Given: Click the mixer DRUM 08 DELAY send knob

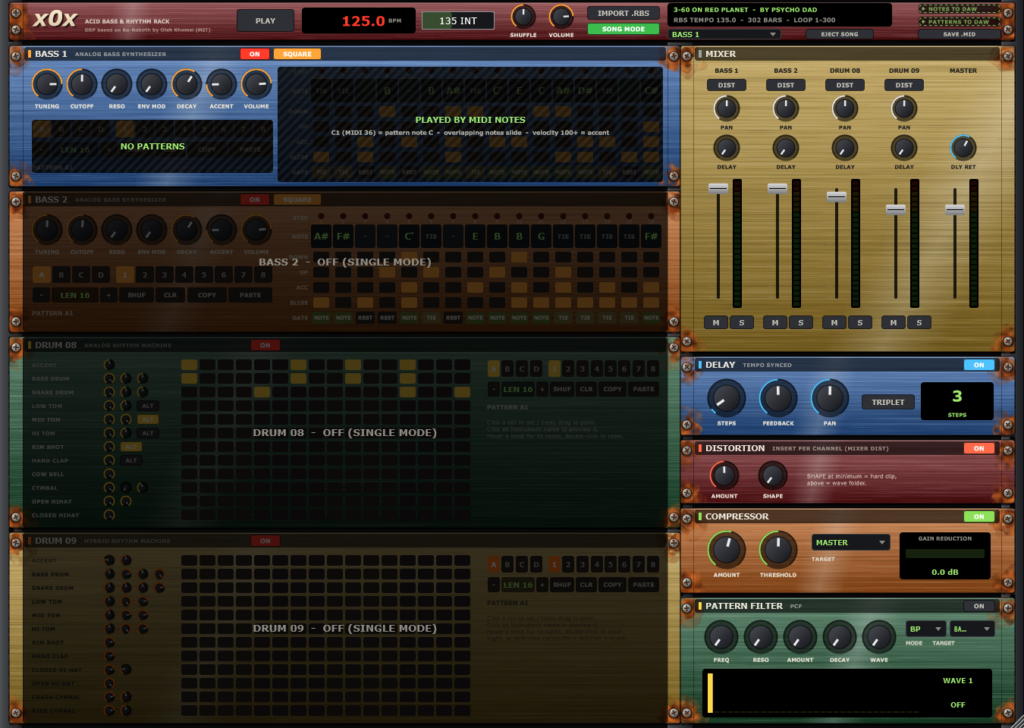Looking at the screenshot, I should tap(844, 148).
